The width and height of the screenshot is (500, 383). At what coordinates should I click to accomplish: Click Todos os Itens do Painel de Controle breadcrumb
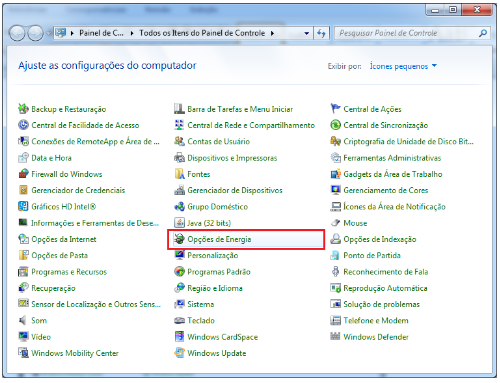(x=202, y=33)
